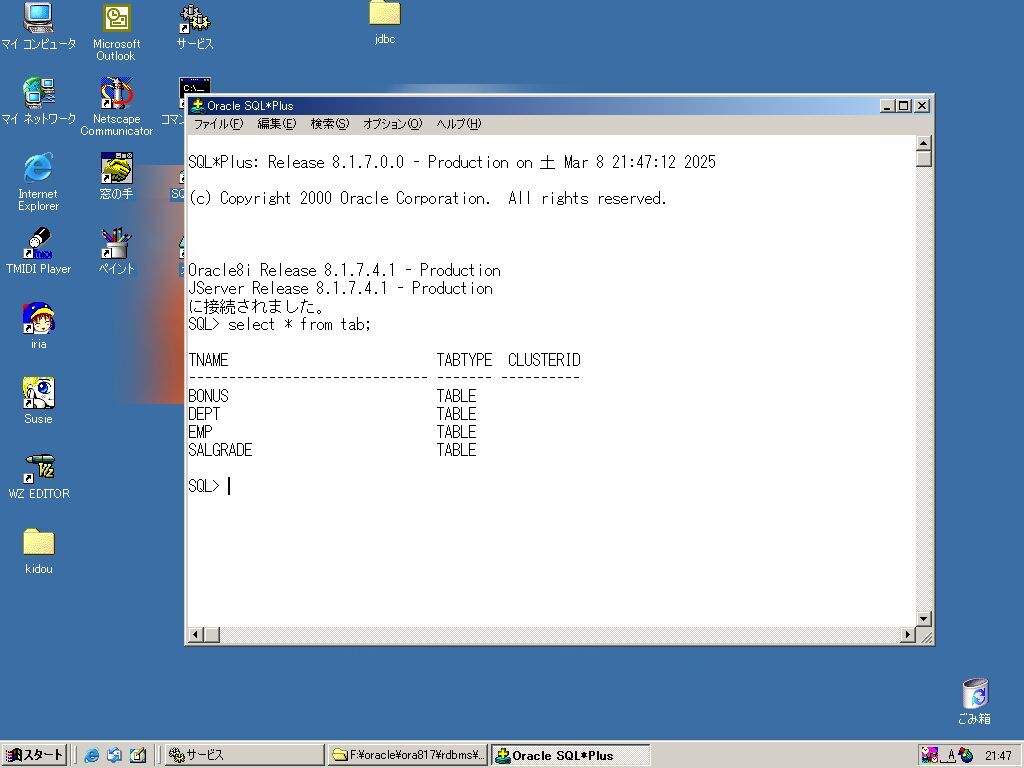The height and width of the screenshot is (768, 1024).
Task: Click the horizontal scrollbar thumb
Action: (x=212, y=634)
